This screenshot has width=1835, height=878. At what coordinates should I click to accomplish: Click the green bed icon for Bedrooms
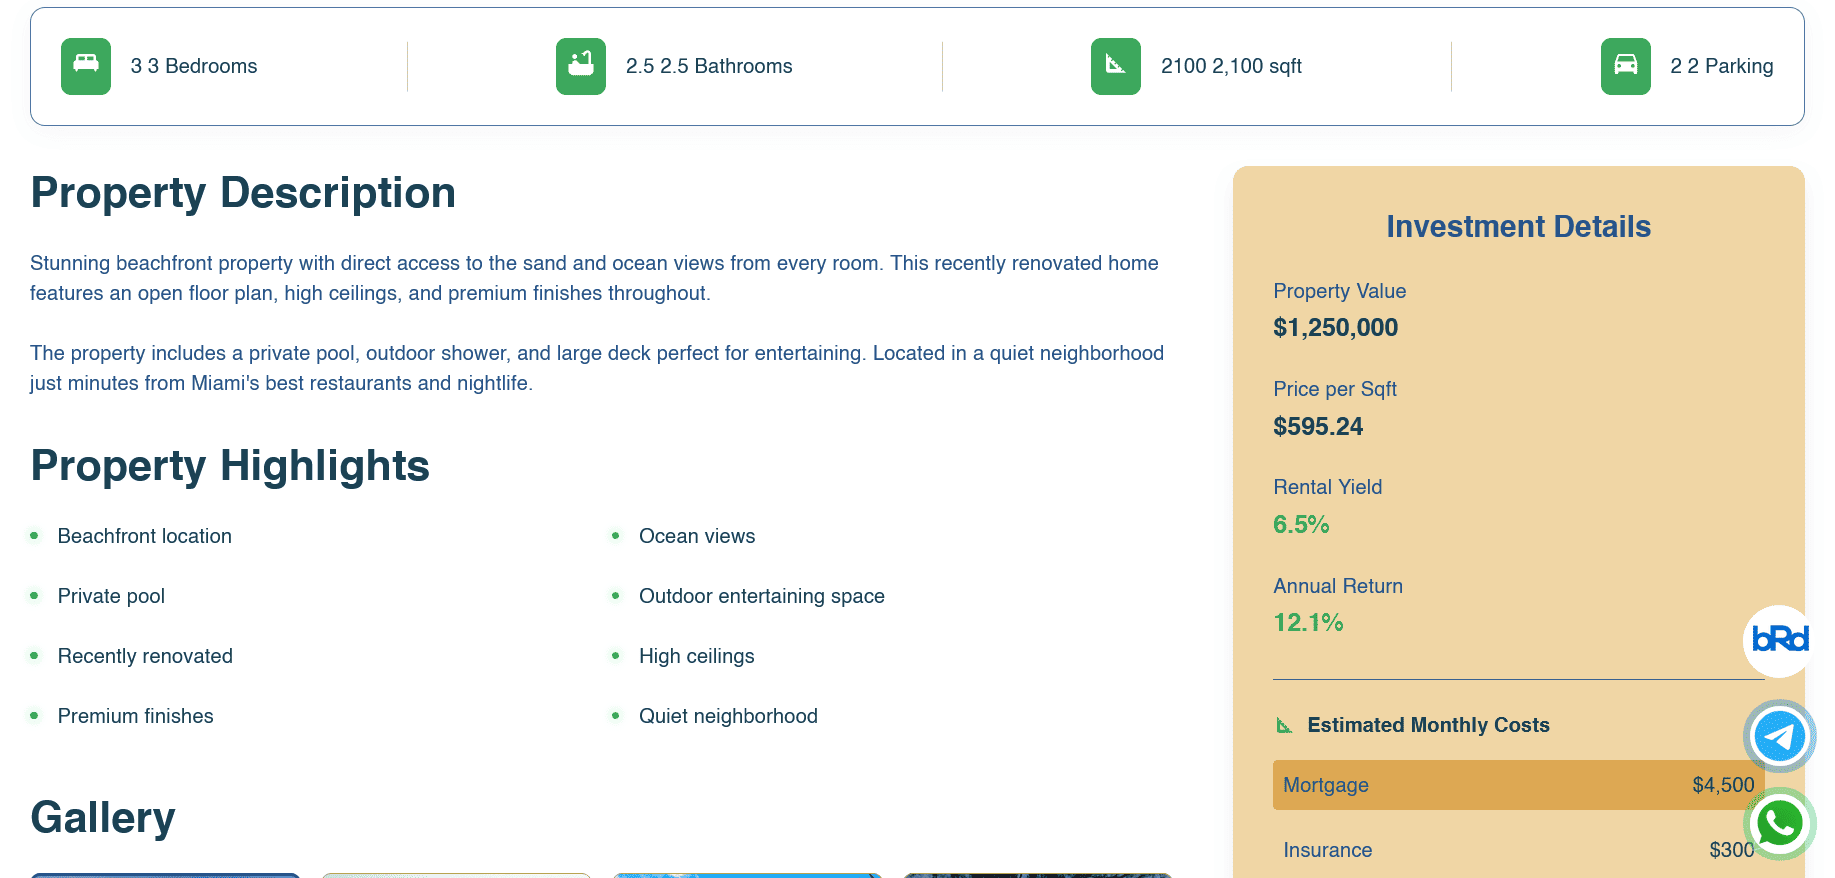86,66
